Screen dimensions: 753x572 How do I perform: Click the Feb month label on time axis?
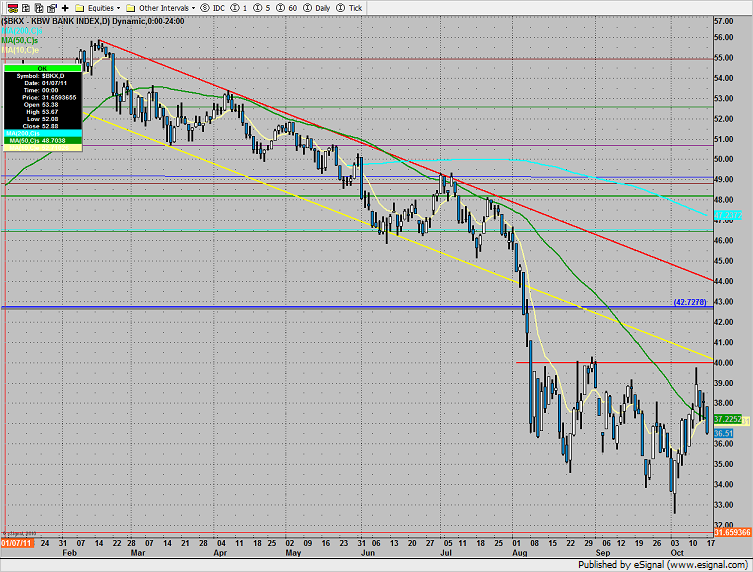point(70,553)
